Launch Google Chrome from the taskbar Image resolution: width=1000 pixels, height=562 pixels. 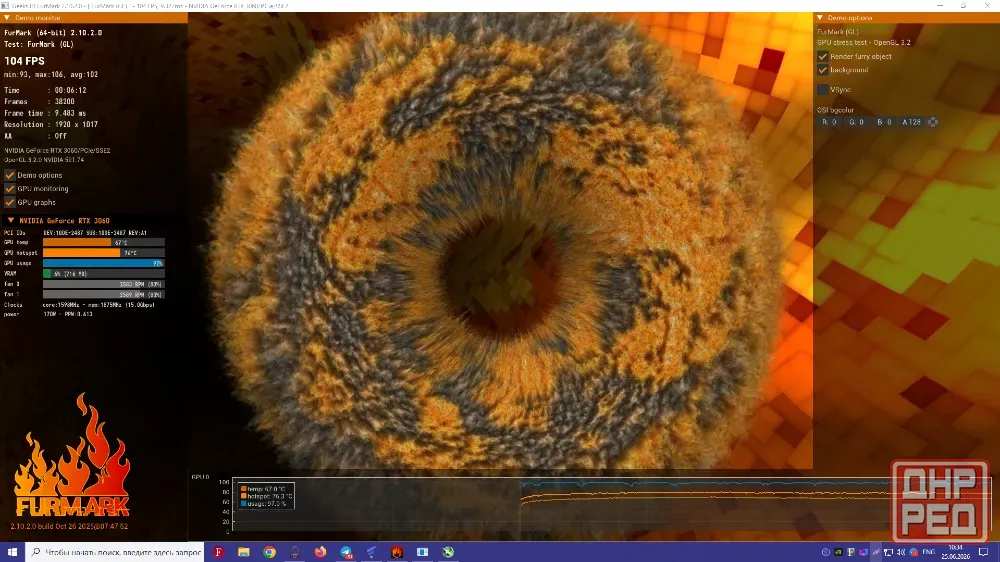coord(269,552)
